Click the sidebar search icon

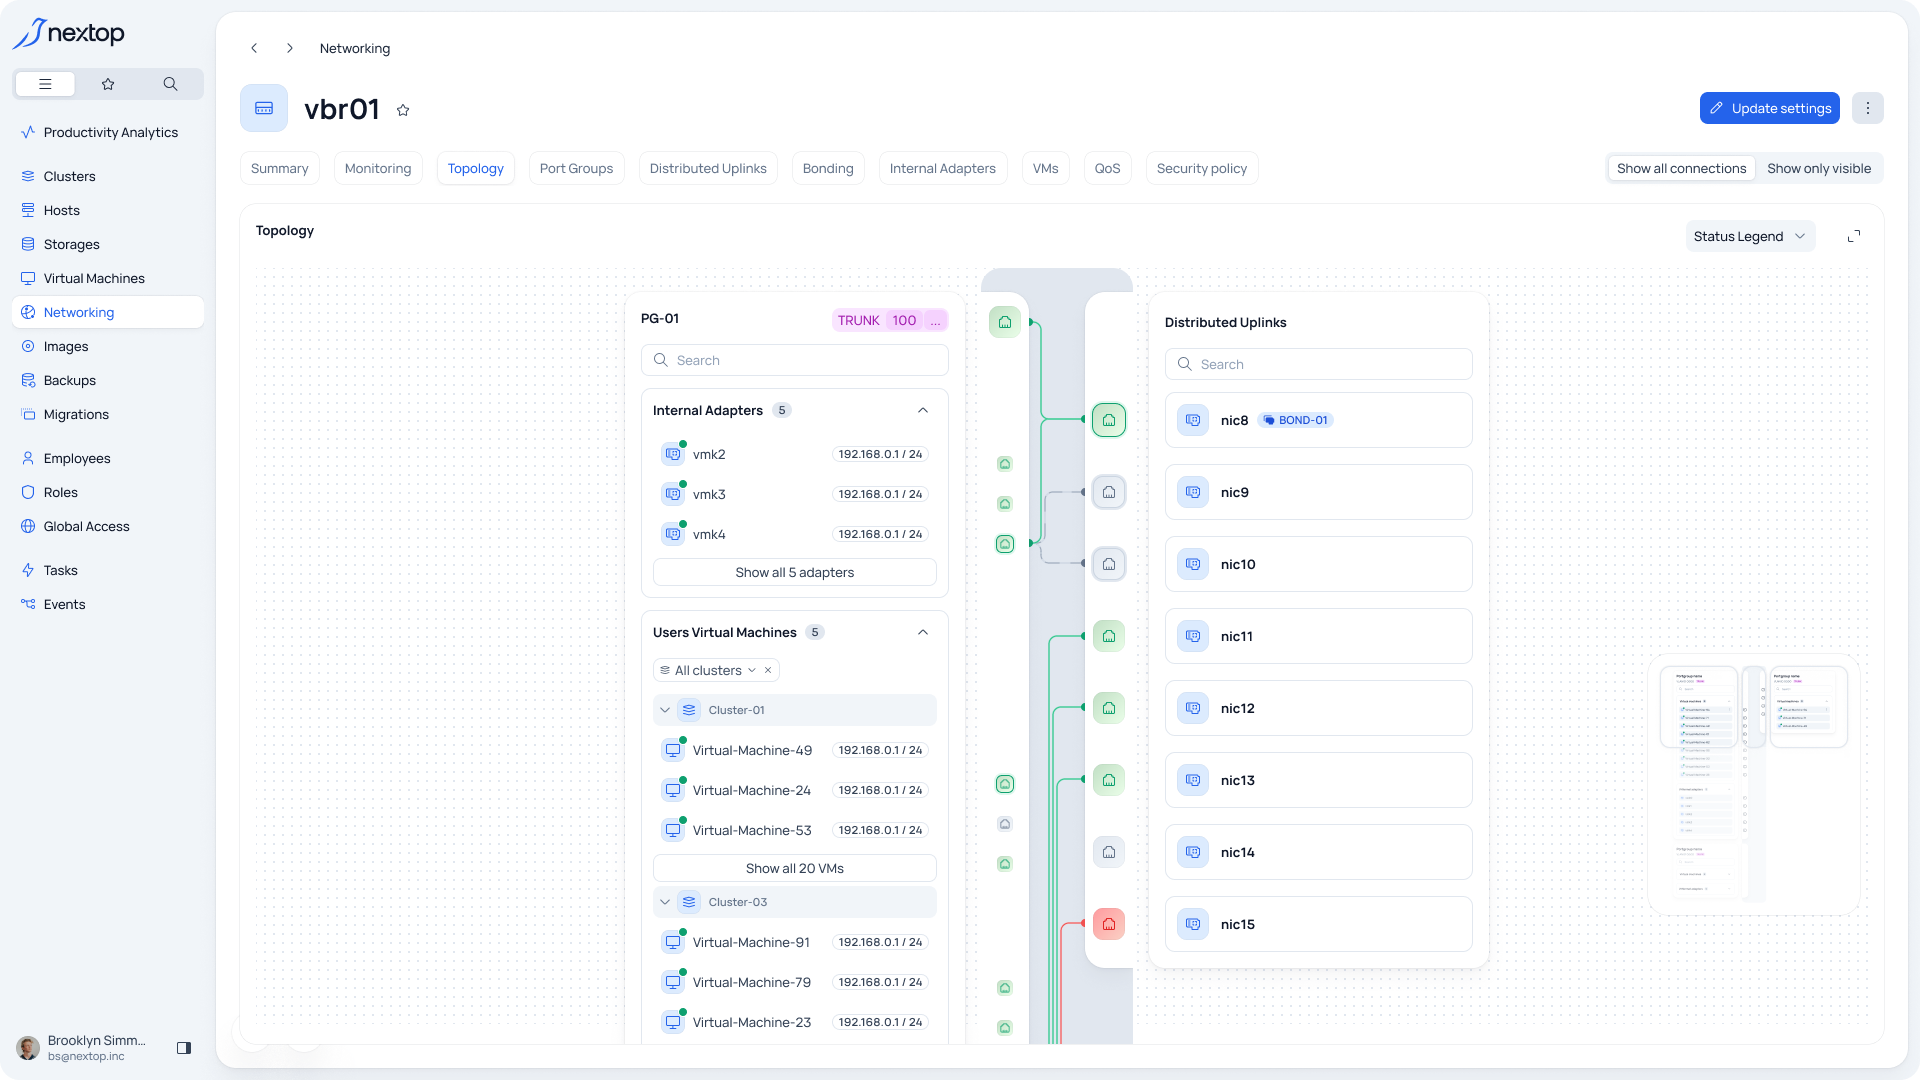pos(170,84)
